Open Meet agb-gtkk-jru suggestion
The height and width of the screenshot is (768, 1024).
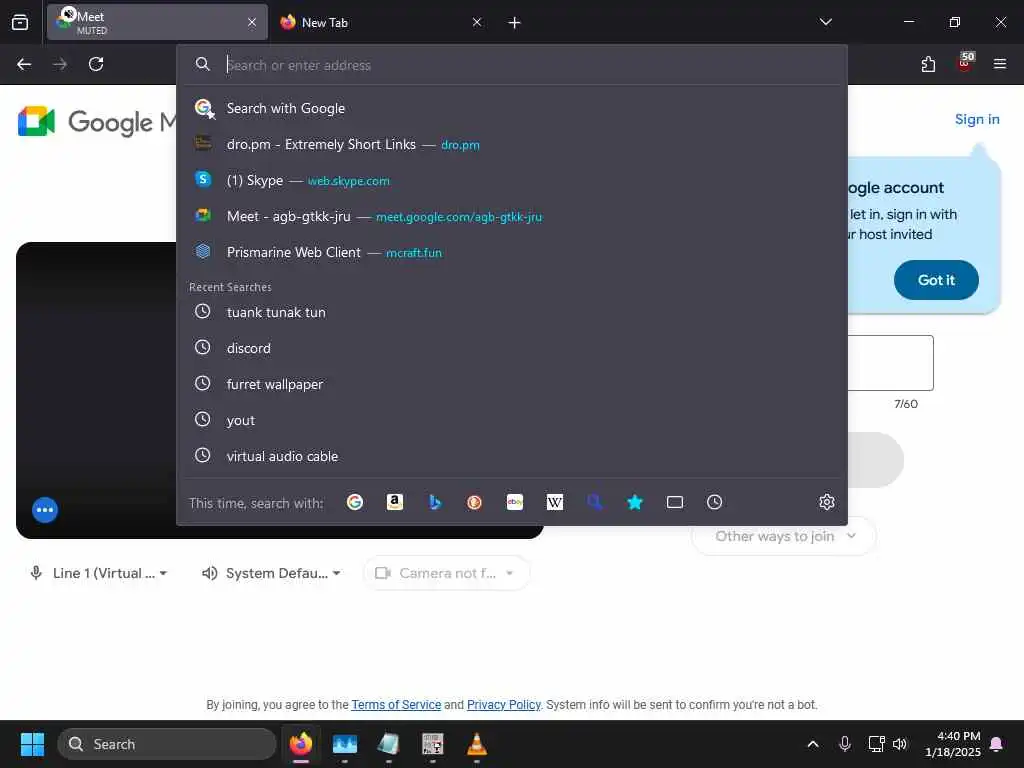(512, 216)
